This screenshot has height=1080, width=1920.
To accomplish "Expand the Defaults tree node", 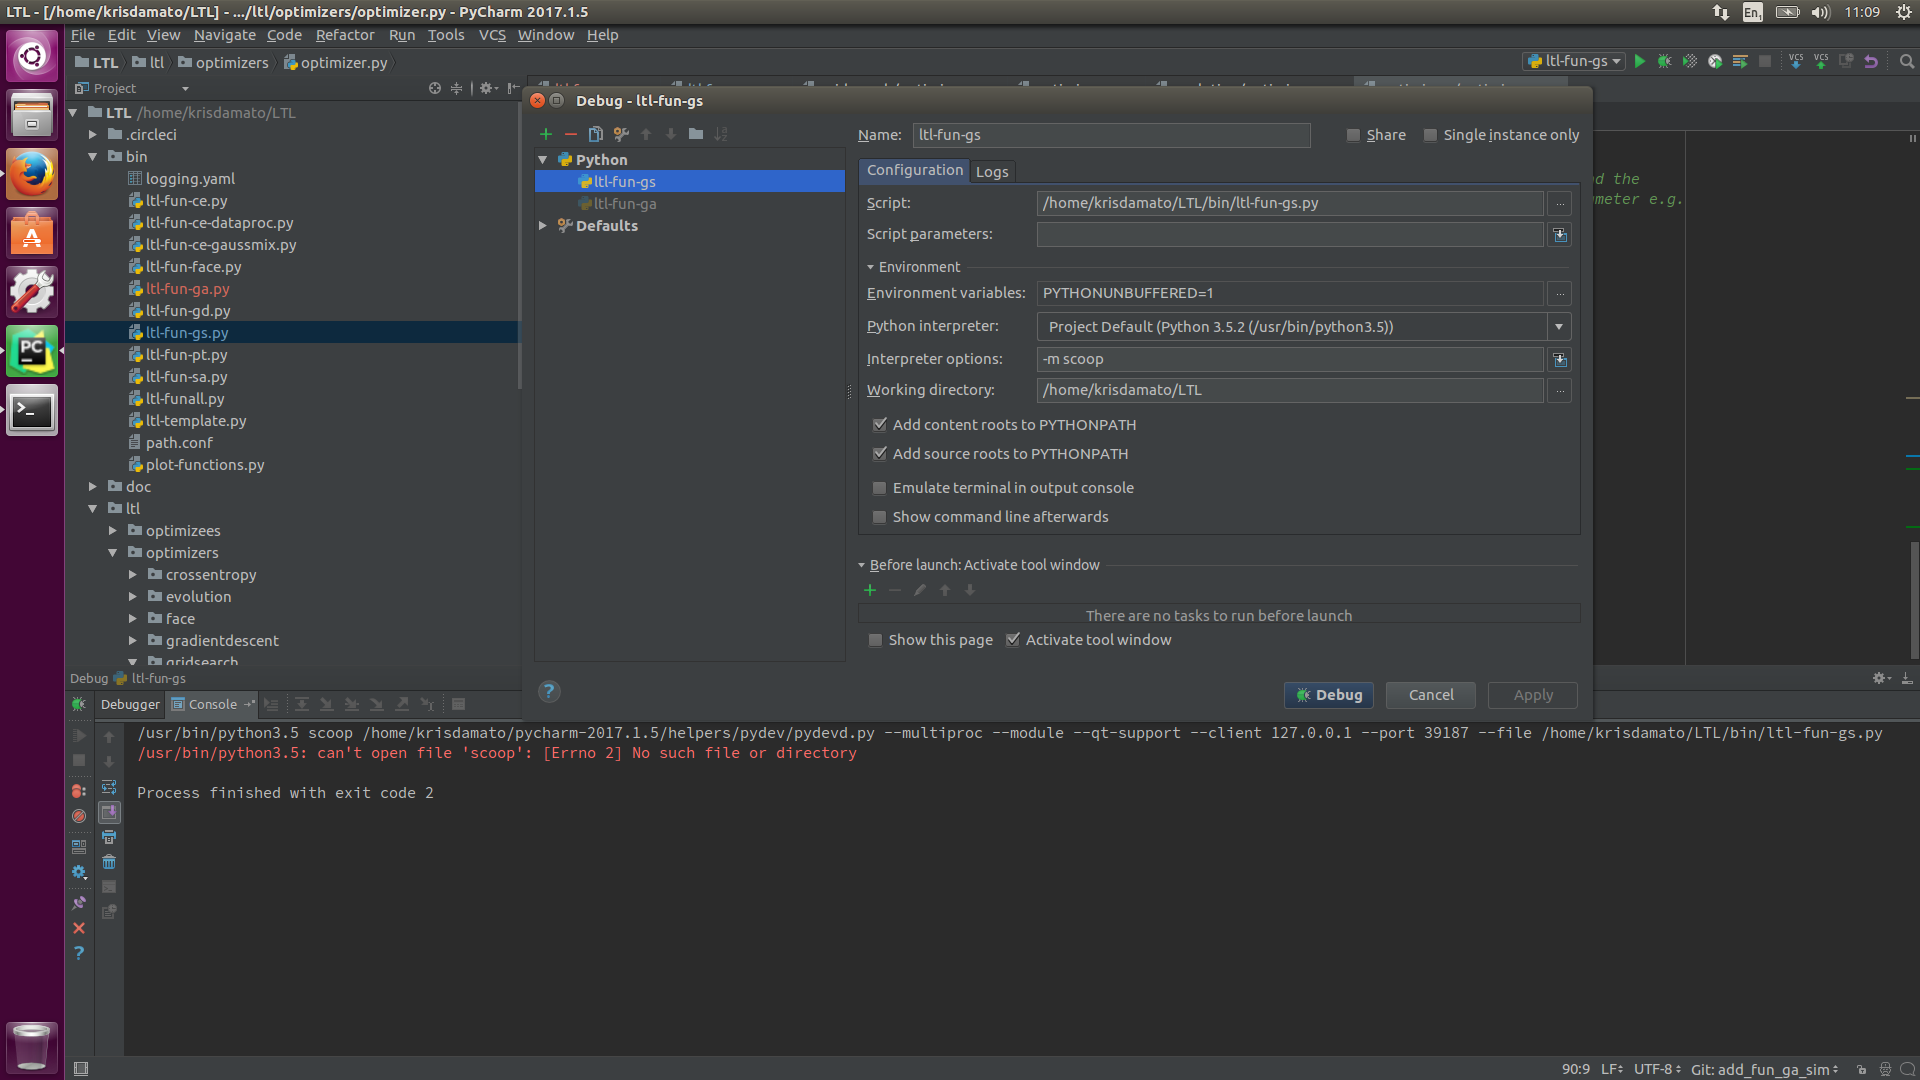I will click(x=543, y=226).
